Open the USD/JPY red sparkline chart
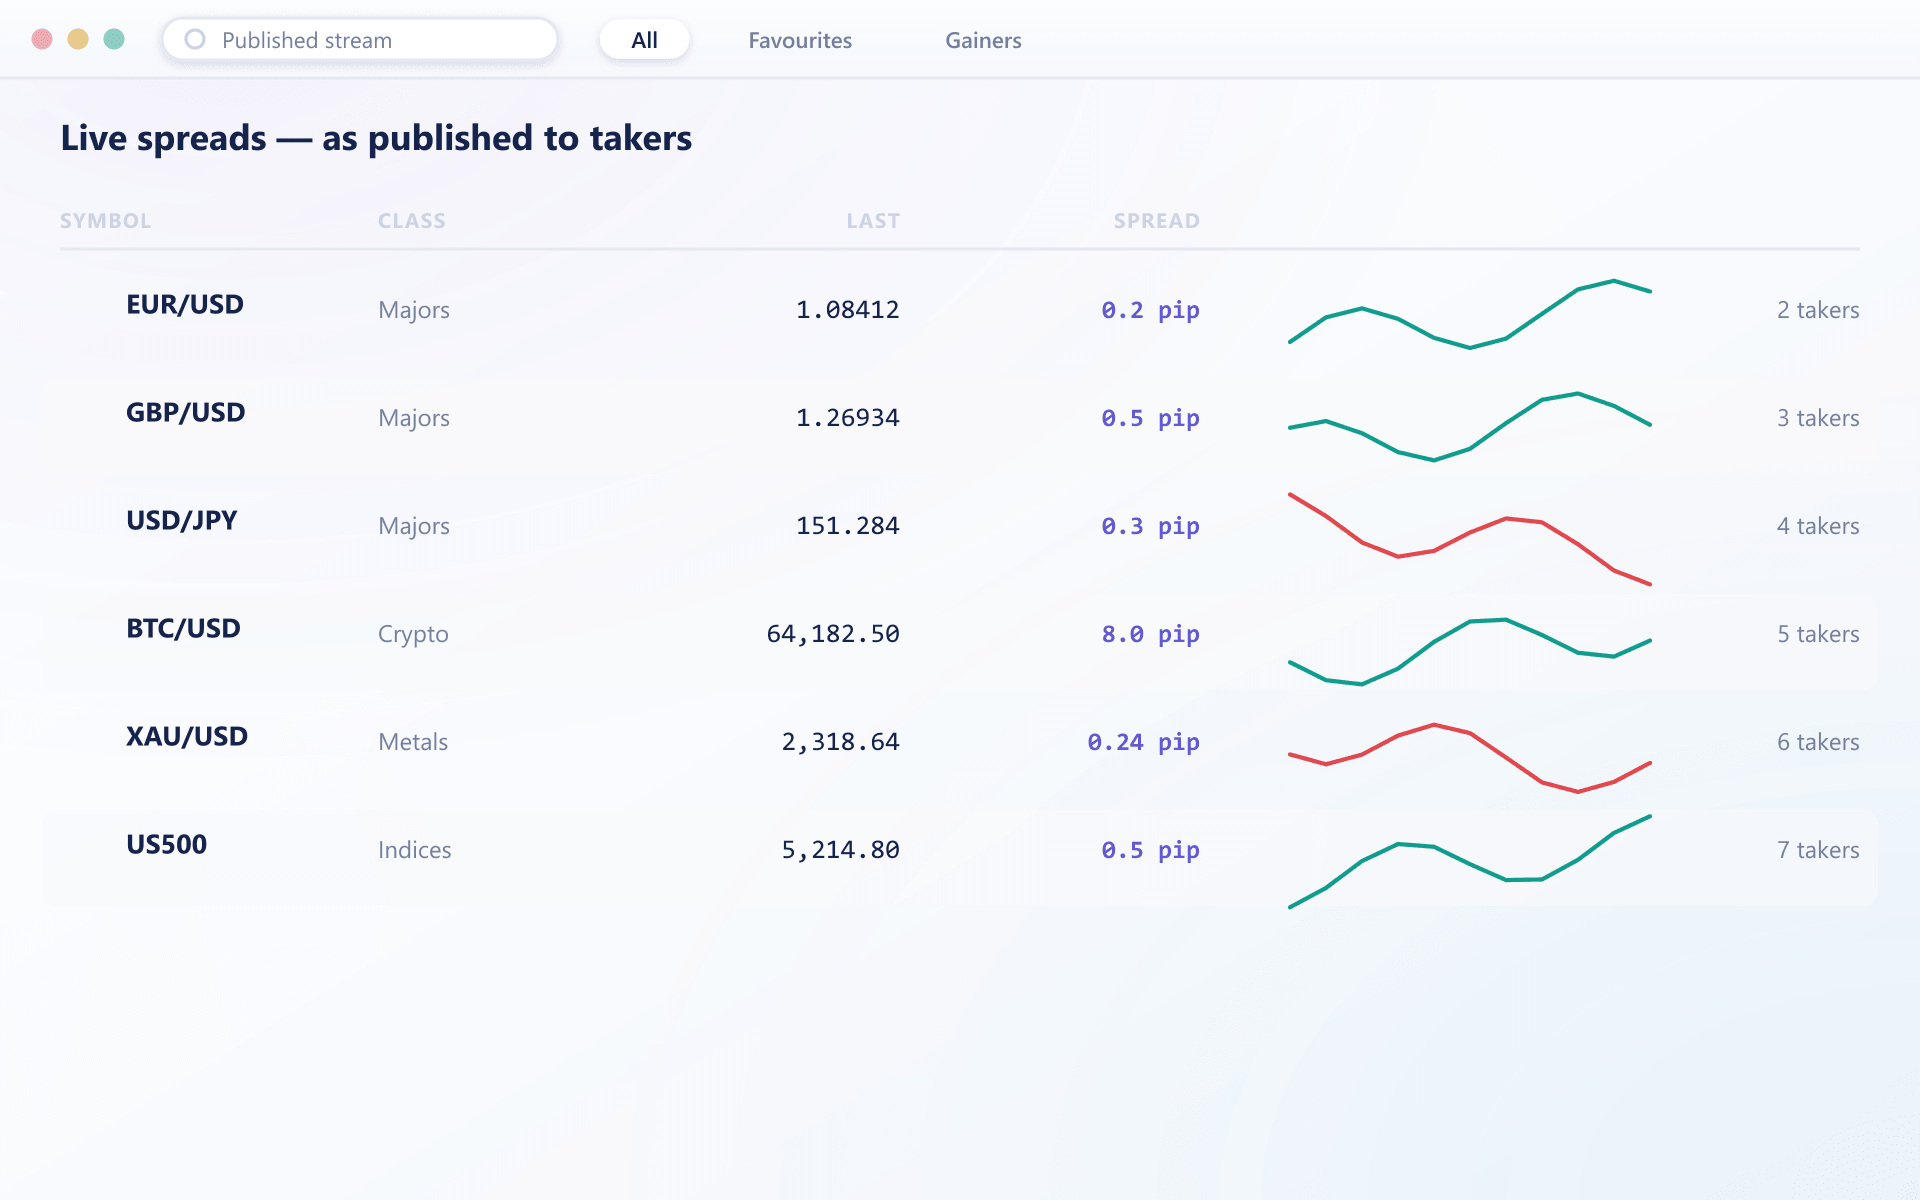 pos(1470,539)
